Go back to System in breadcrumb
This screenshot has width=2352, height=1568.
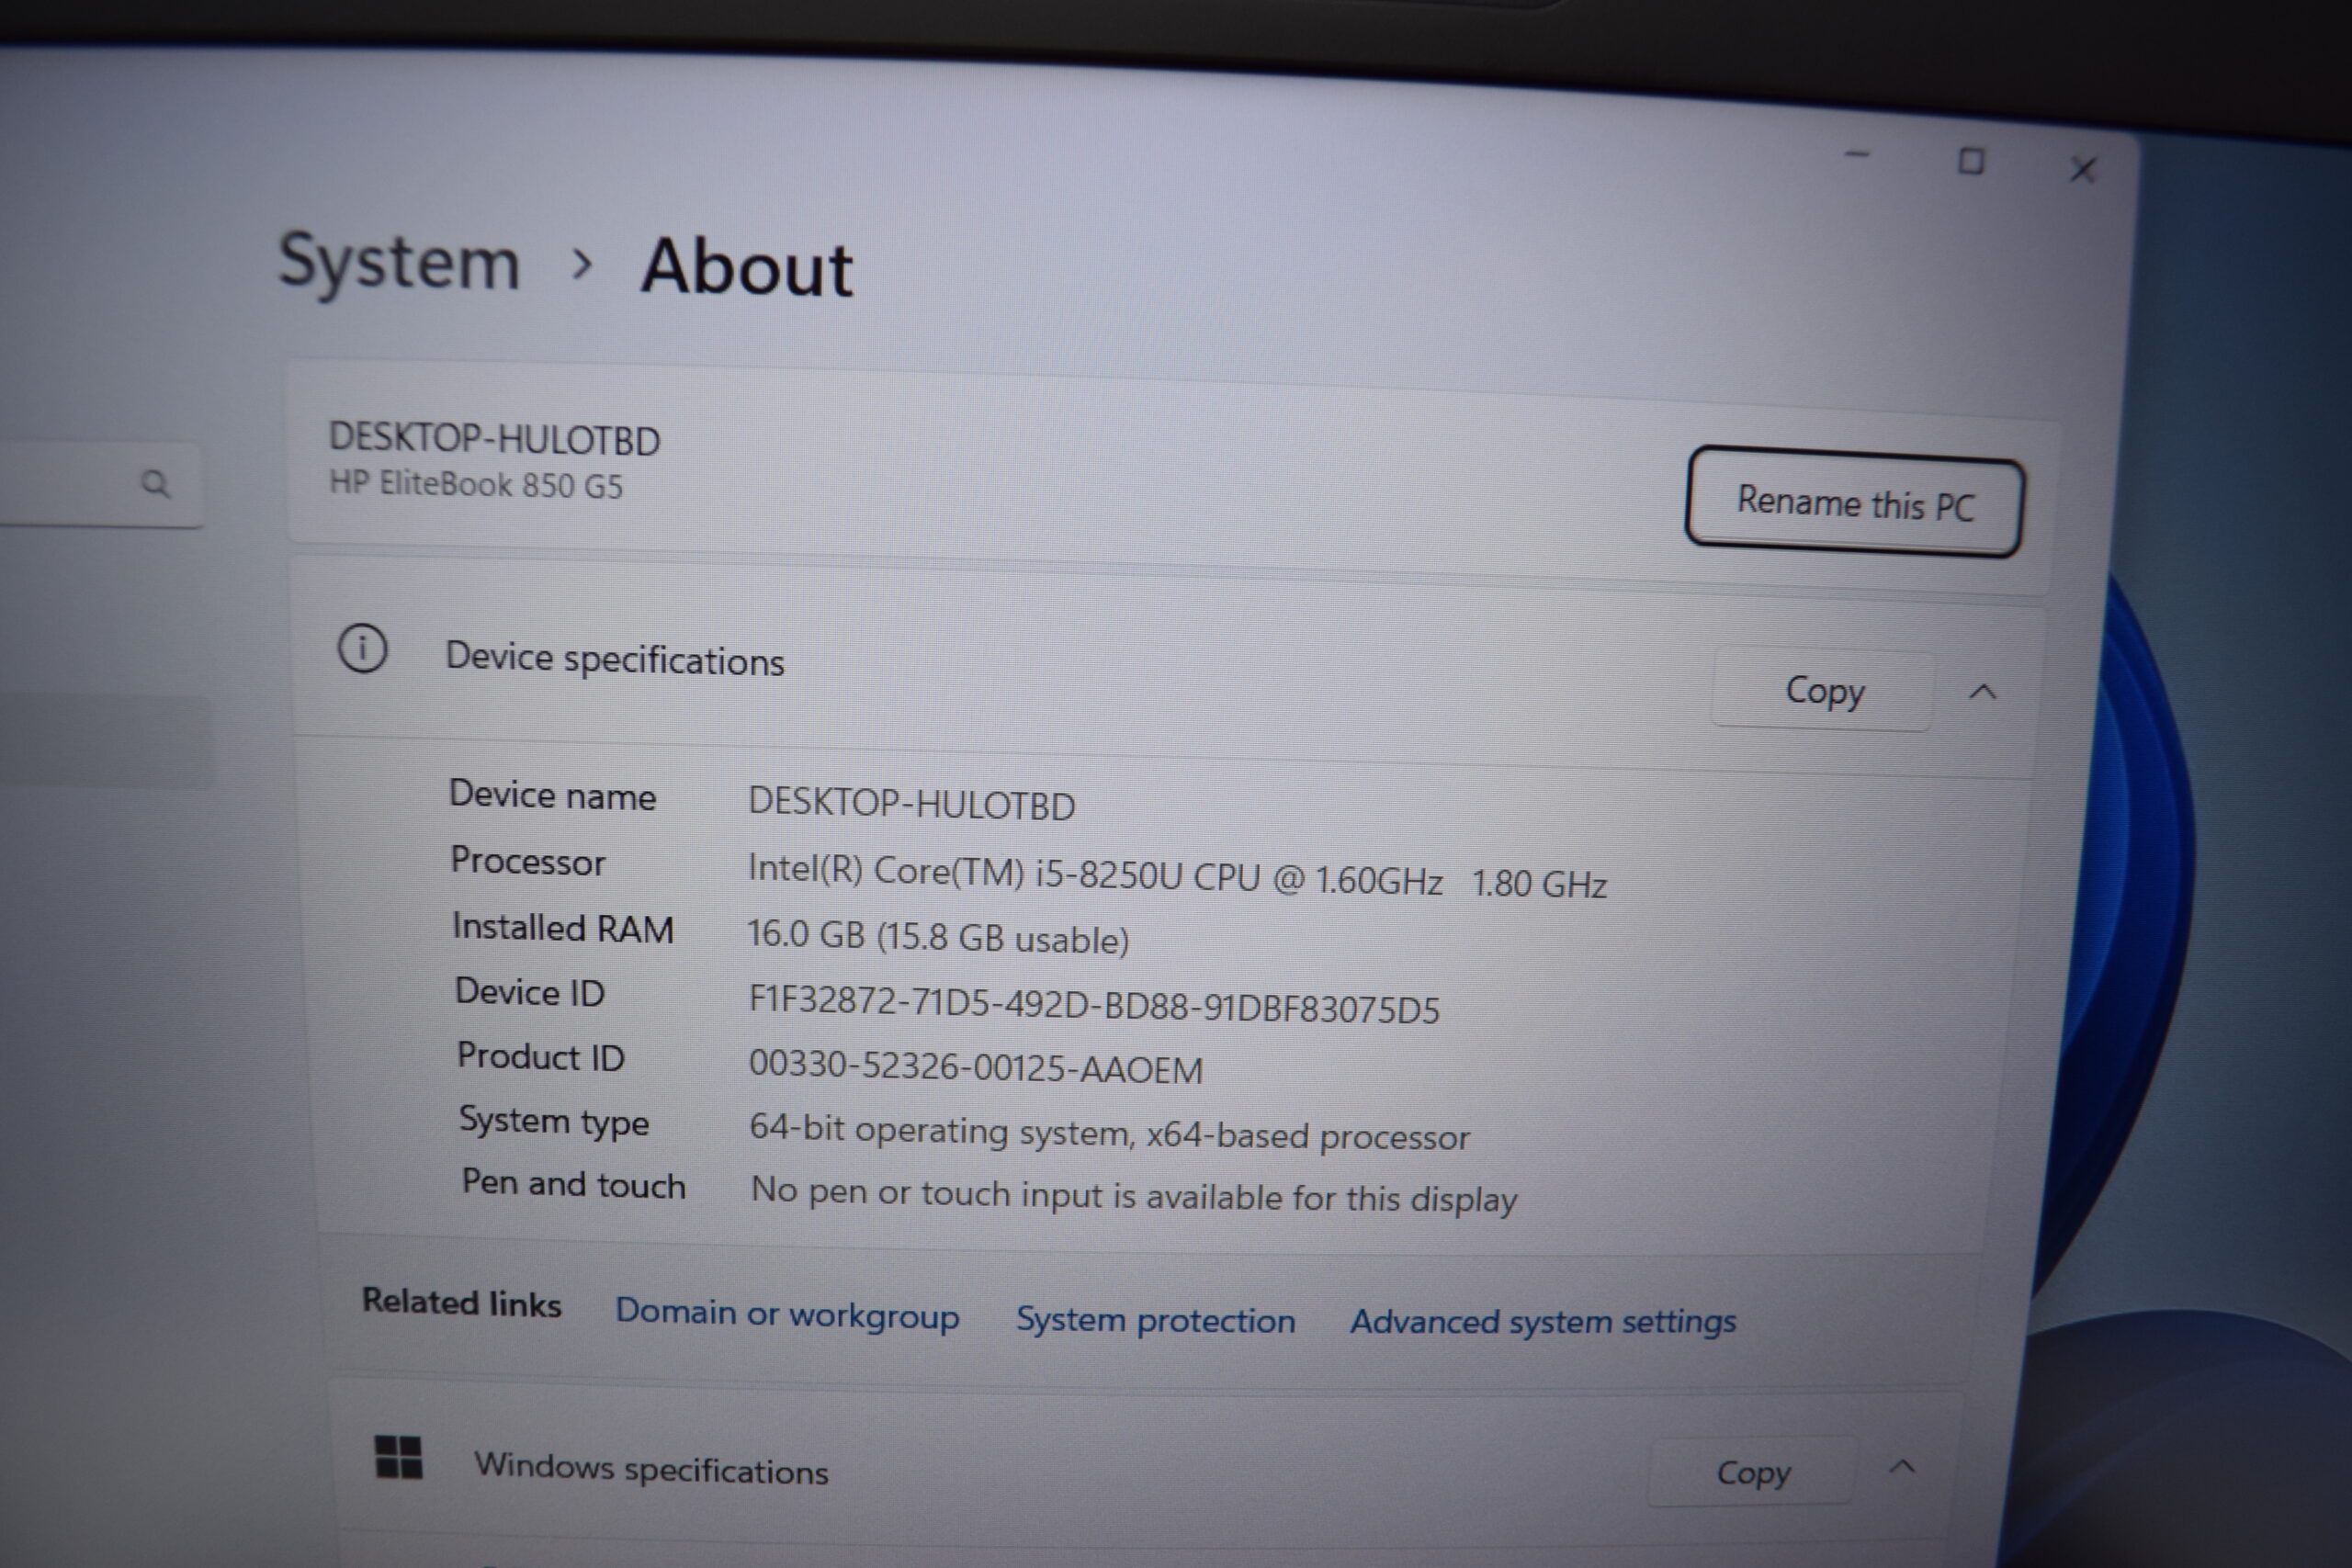[399, 263]
